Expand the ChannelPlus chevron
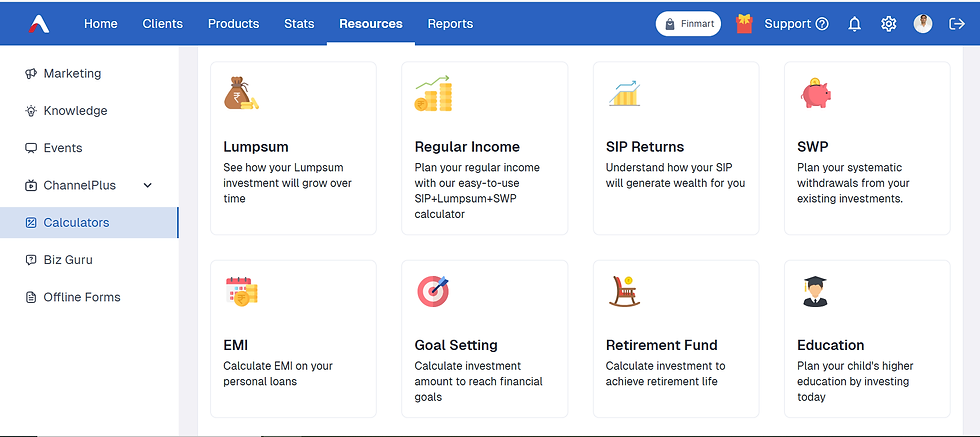The height and width of the screenshot is (437, 980). 148,185
